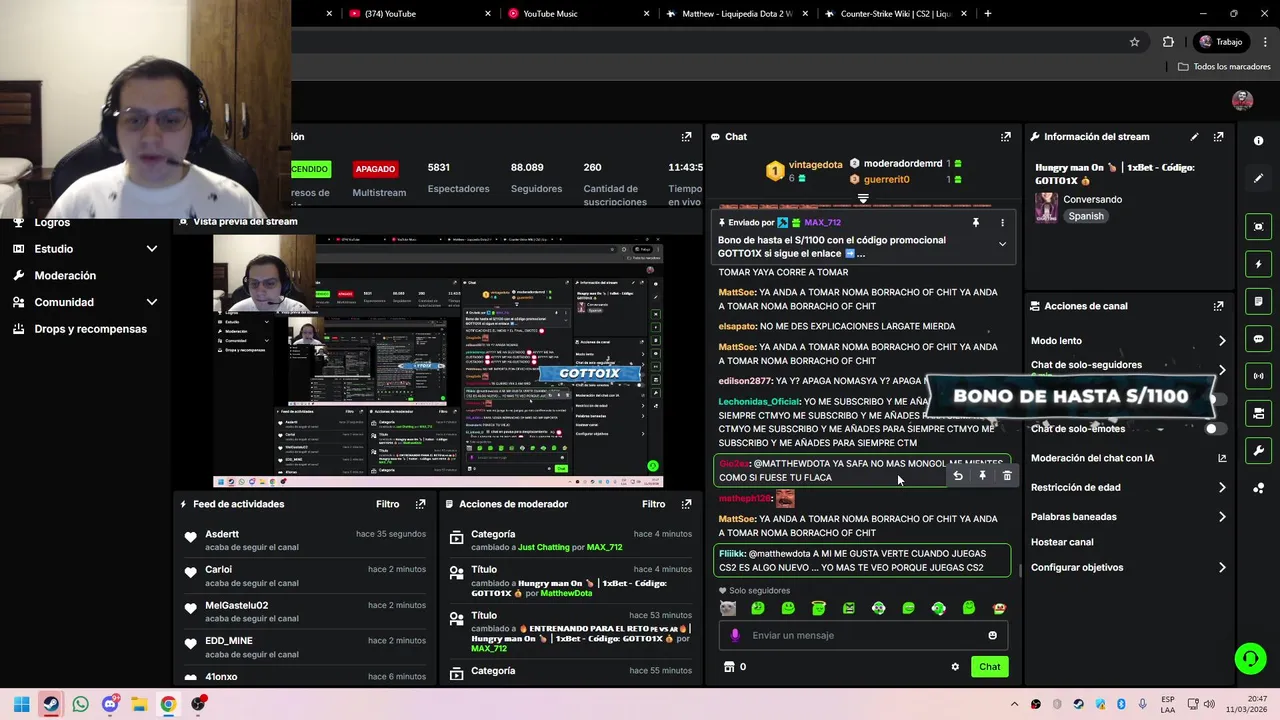Edit stream info with the panel's pencil icon

(1194, 137)
